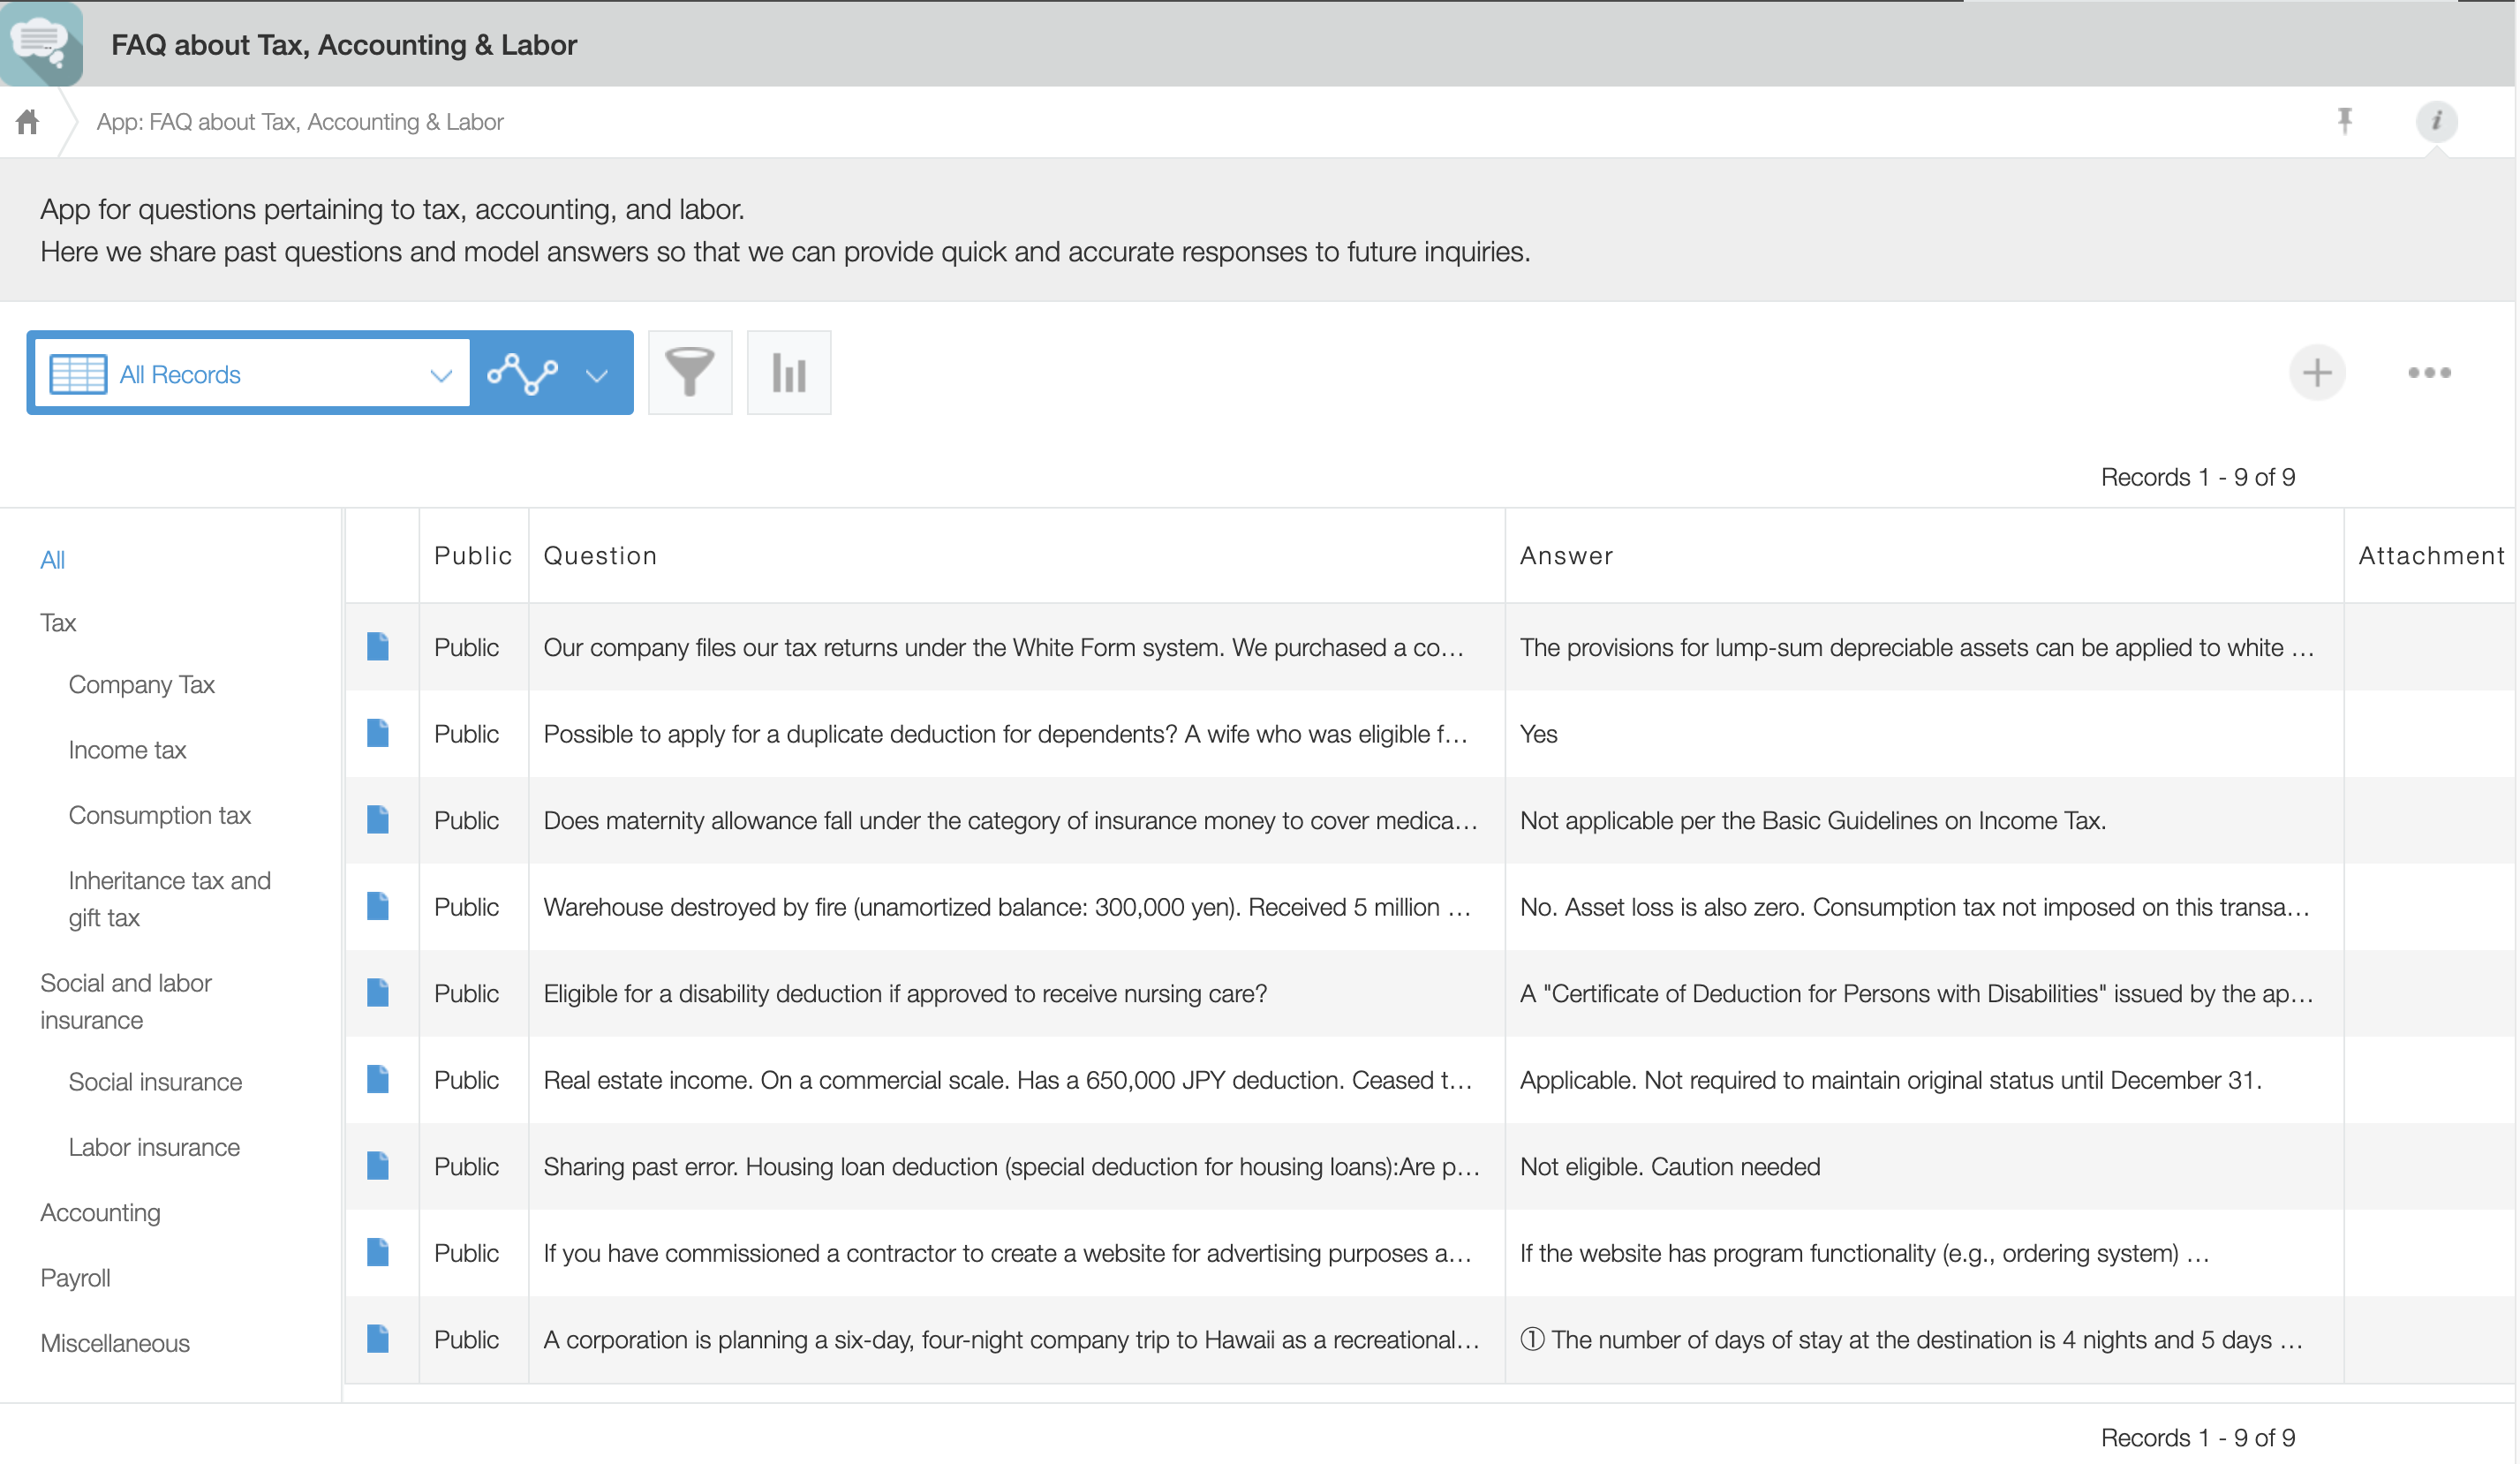Click the plus icon to add record
The width and height of the screenshot is (2520, 1464).
coord(2316,373)
